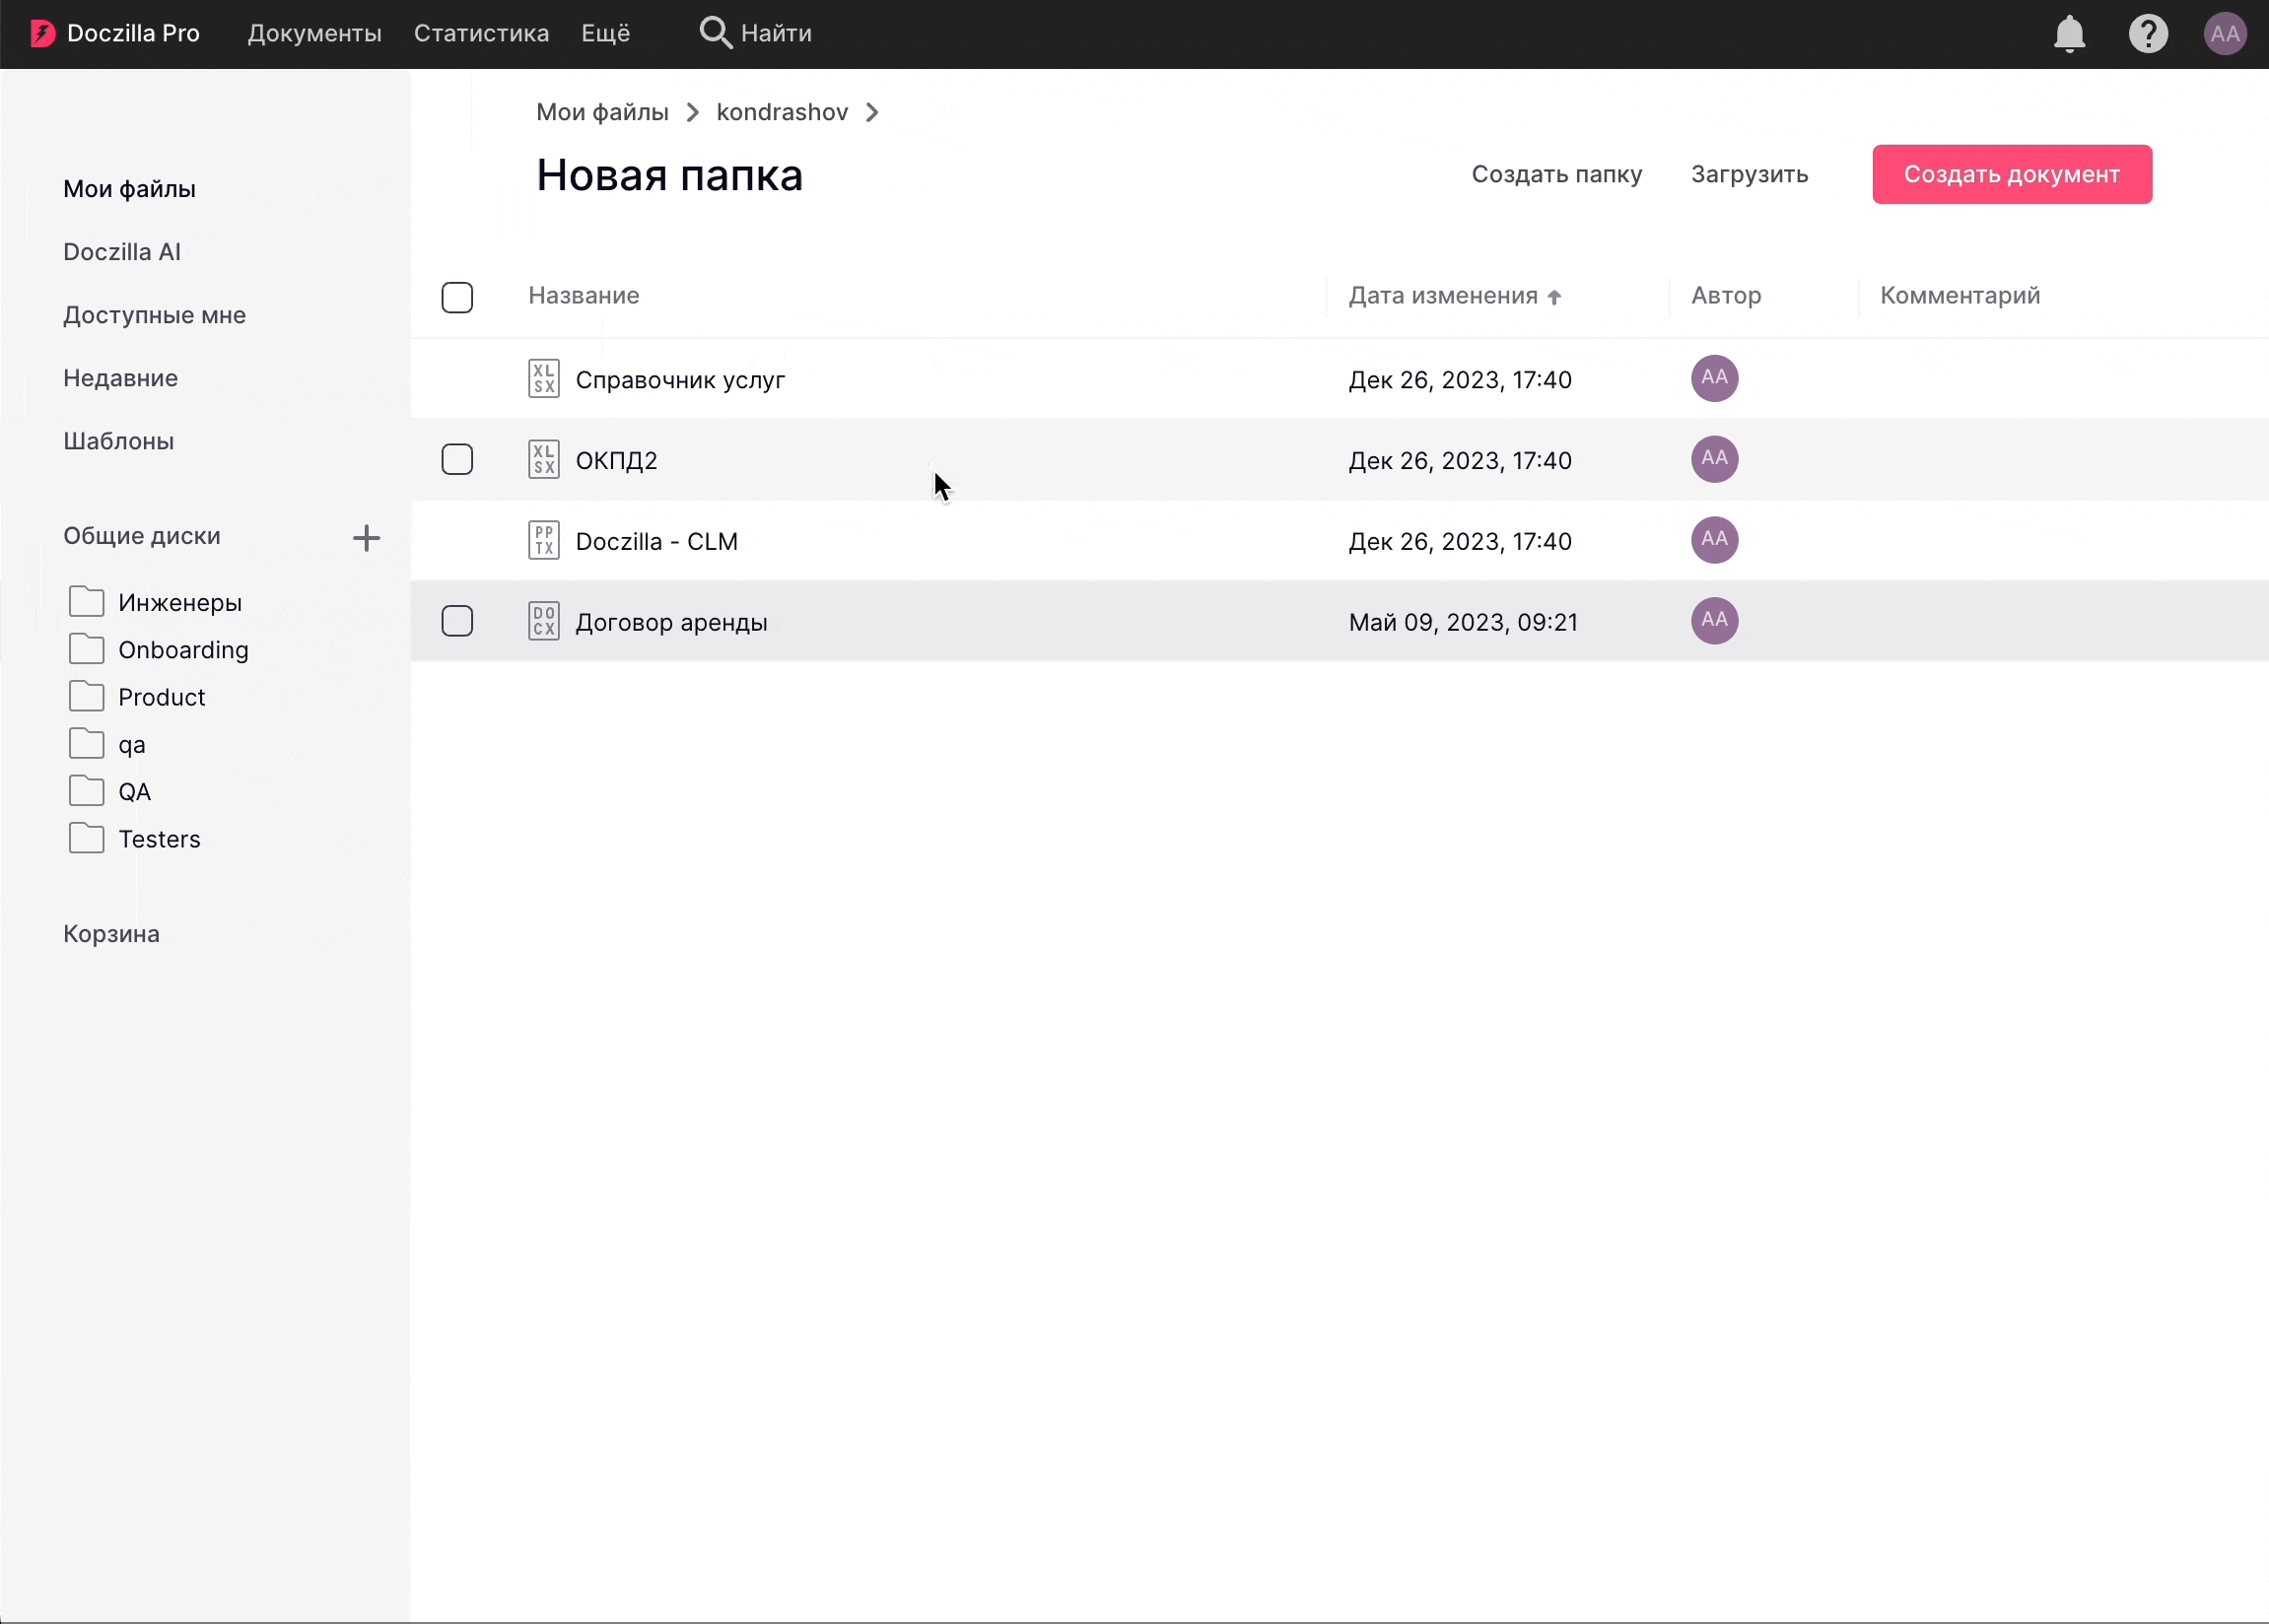The image size is (2269, 1624).
Task: Open the Статистика top menu
Action: tap(481, 33)
